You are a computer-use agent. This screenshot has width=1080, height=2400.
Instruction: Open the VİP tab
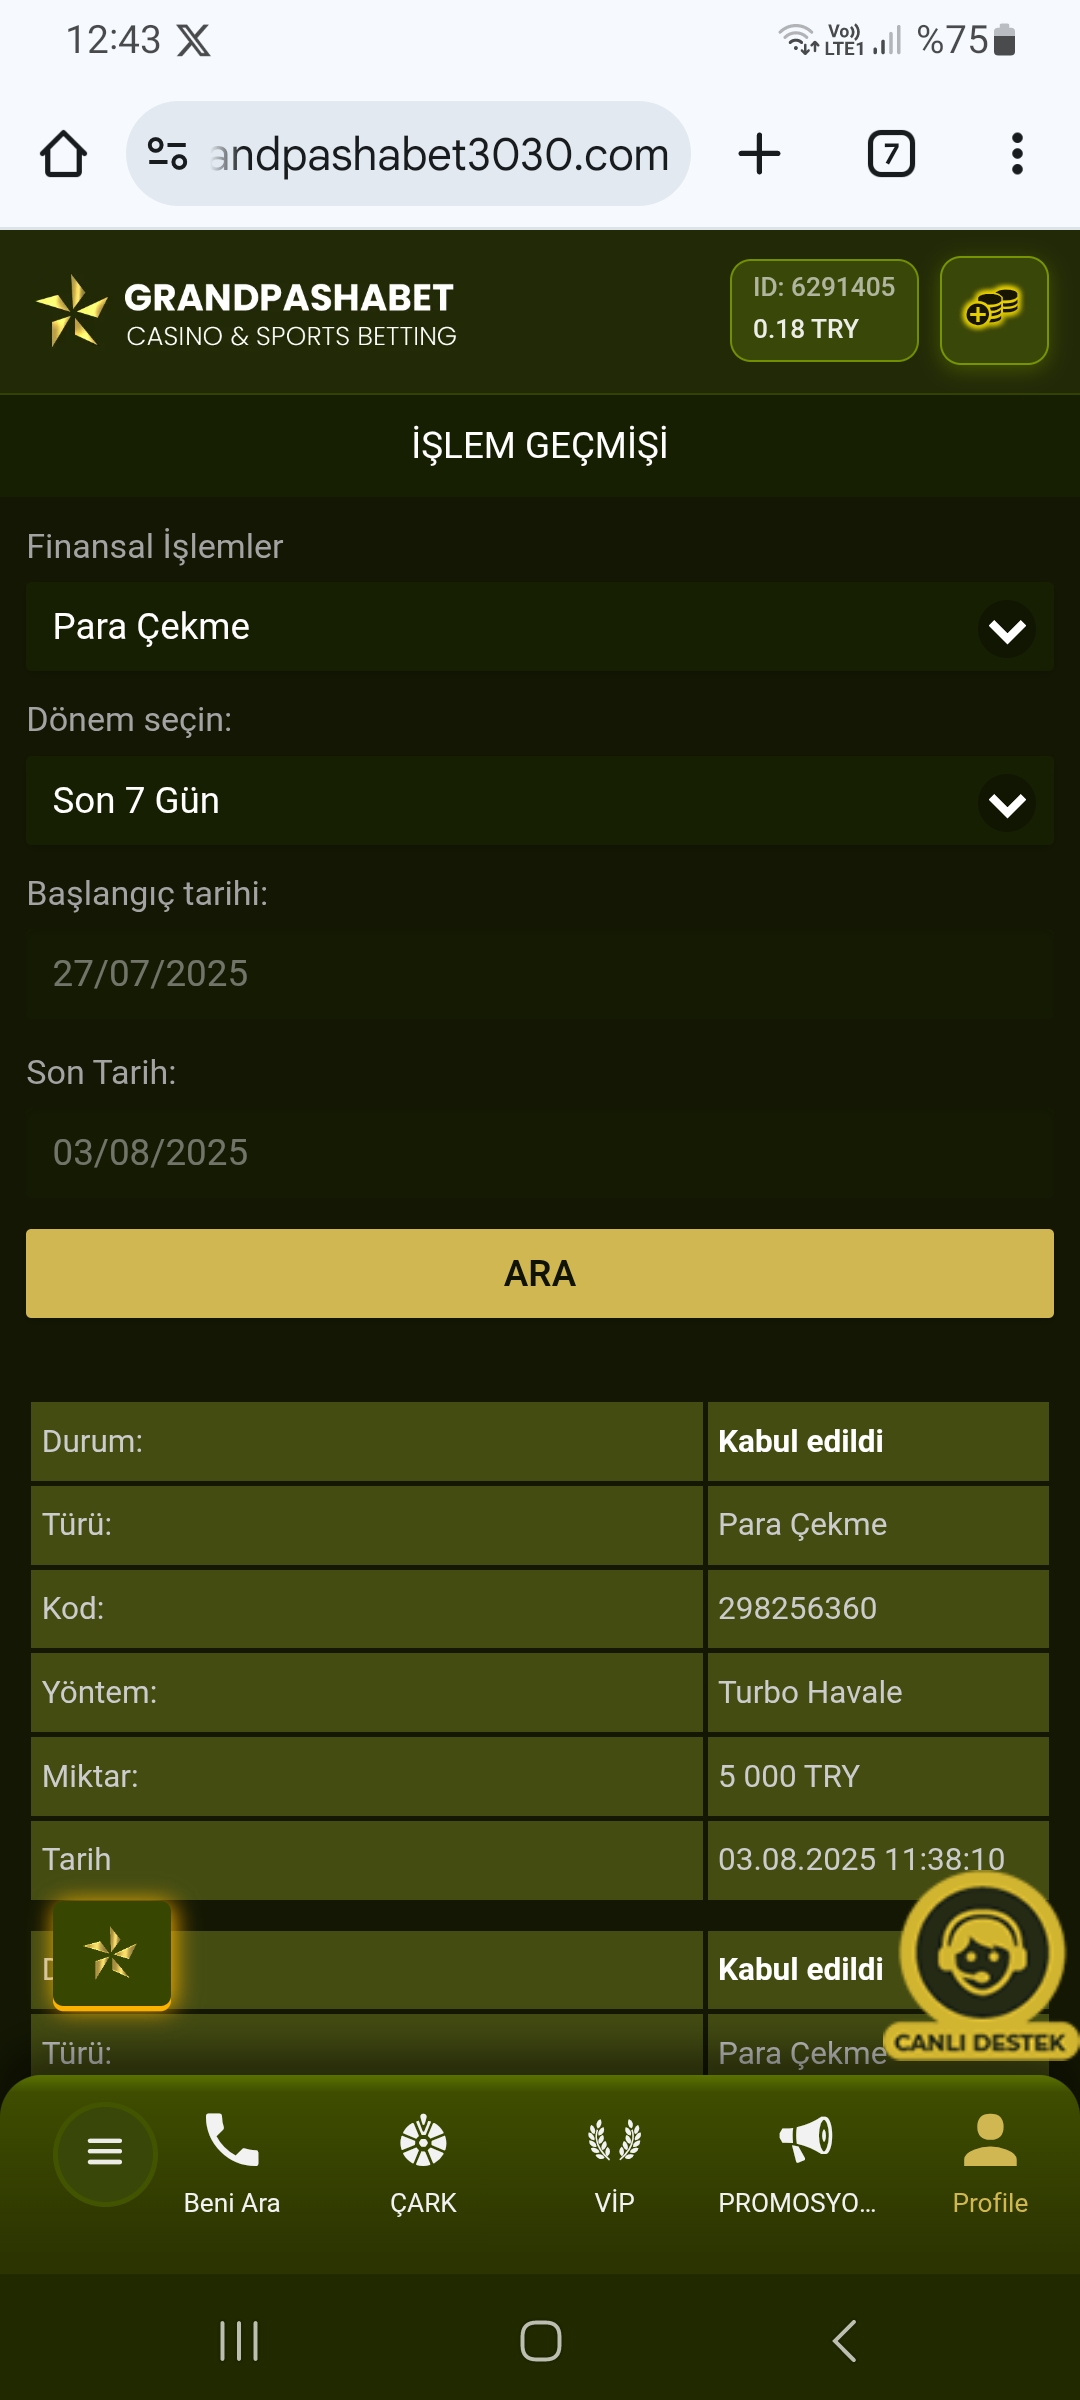click(614, 2164)
